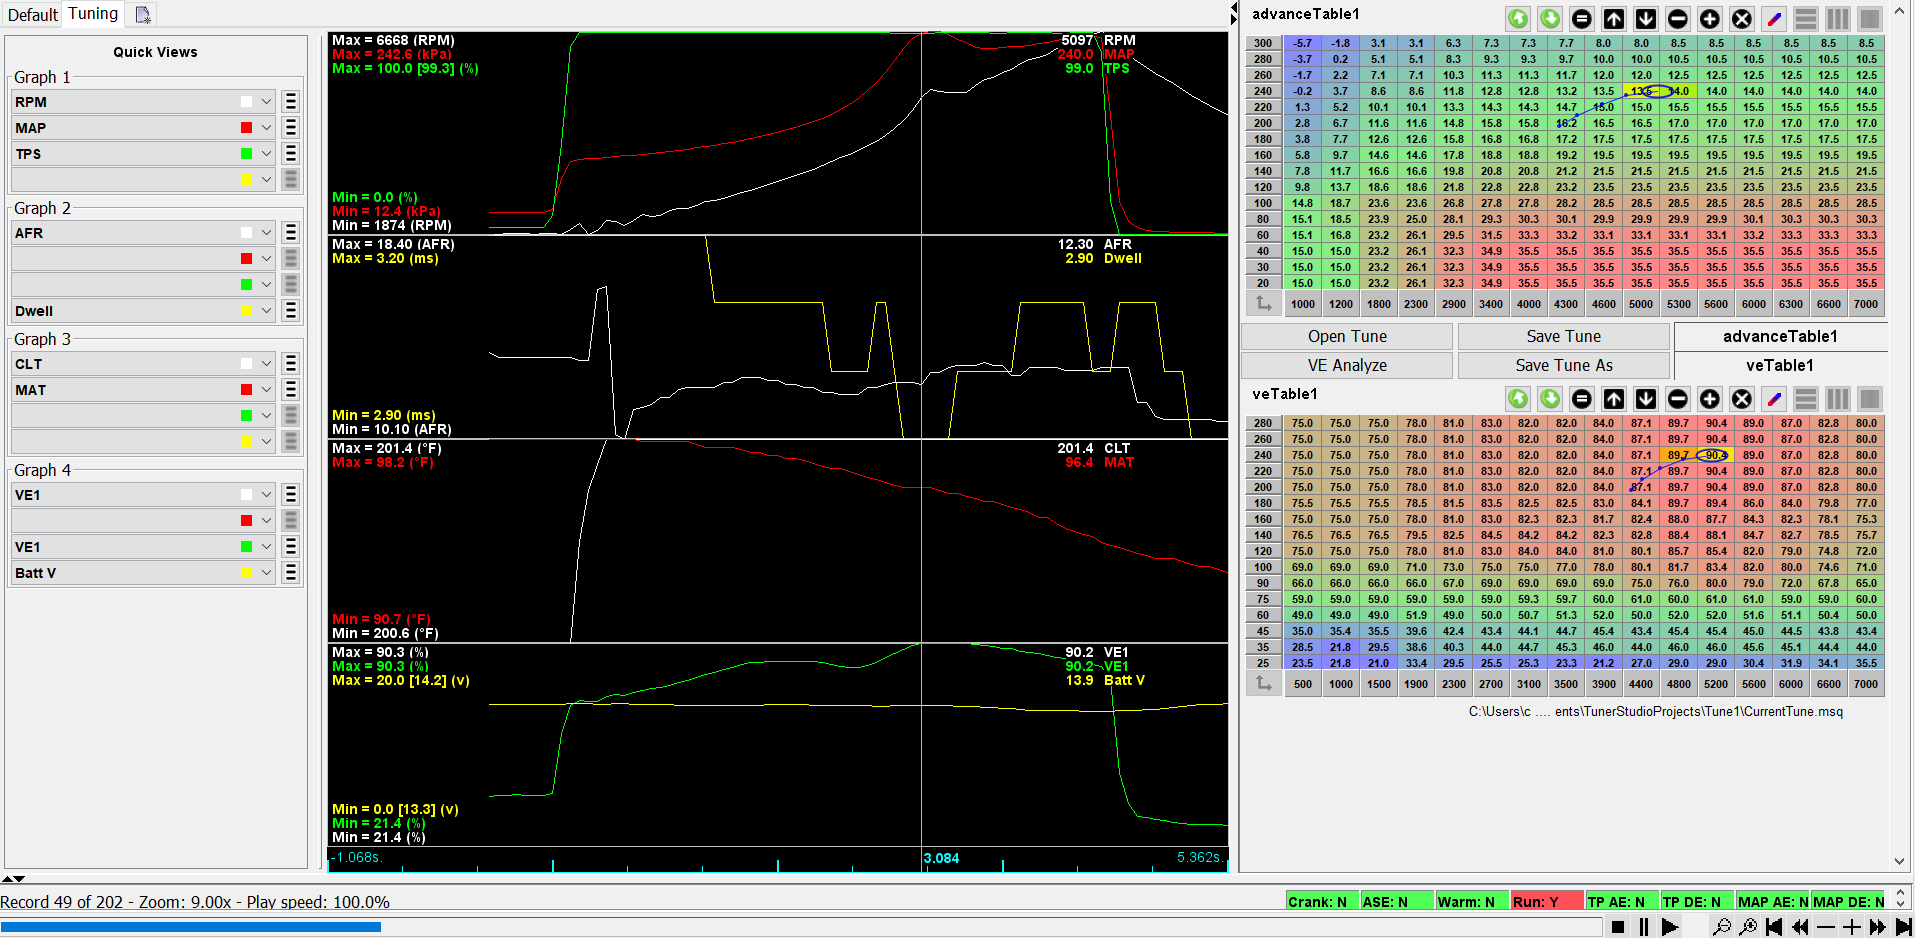Open the options menu icon for RPM

point(291,102)
